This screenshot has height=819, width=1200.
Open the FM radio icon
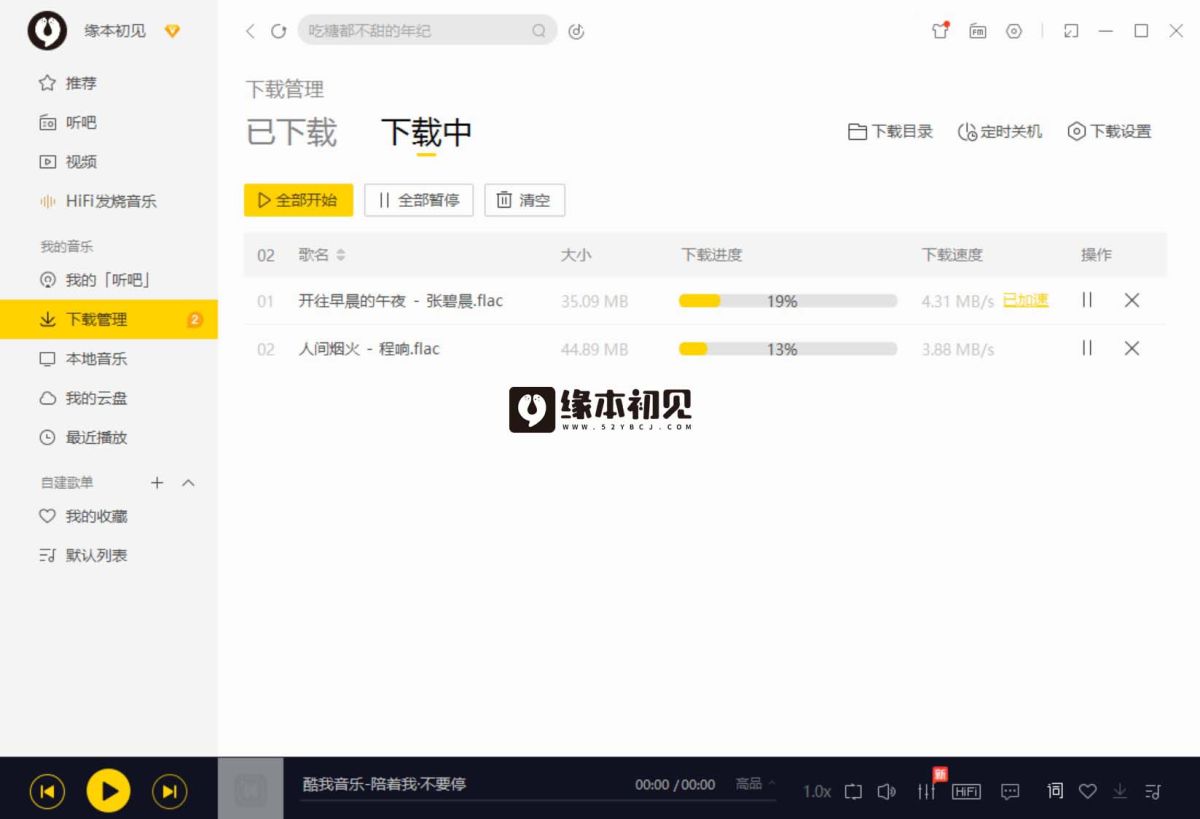(x=977, y=31)
